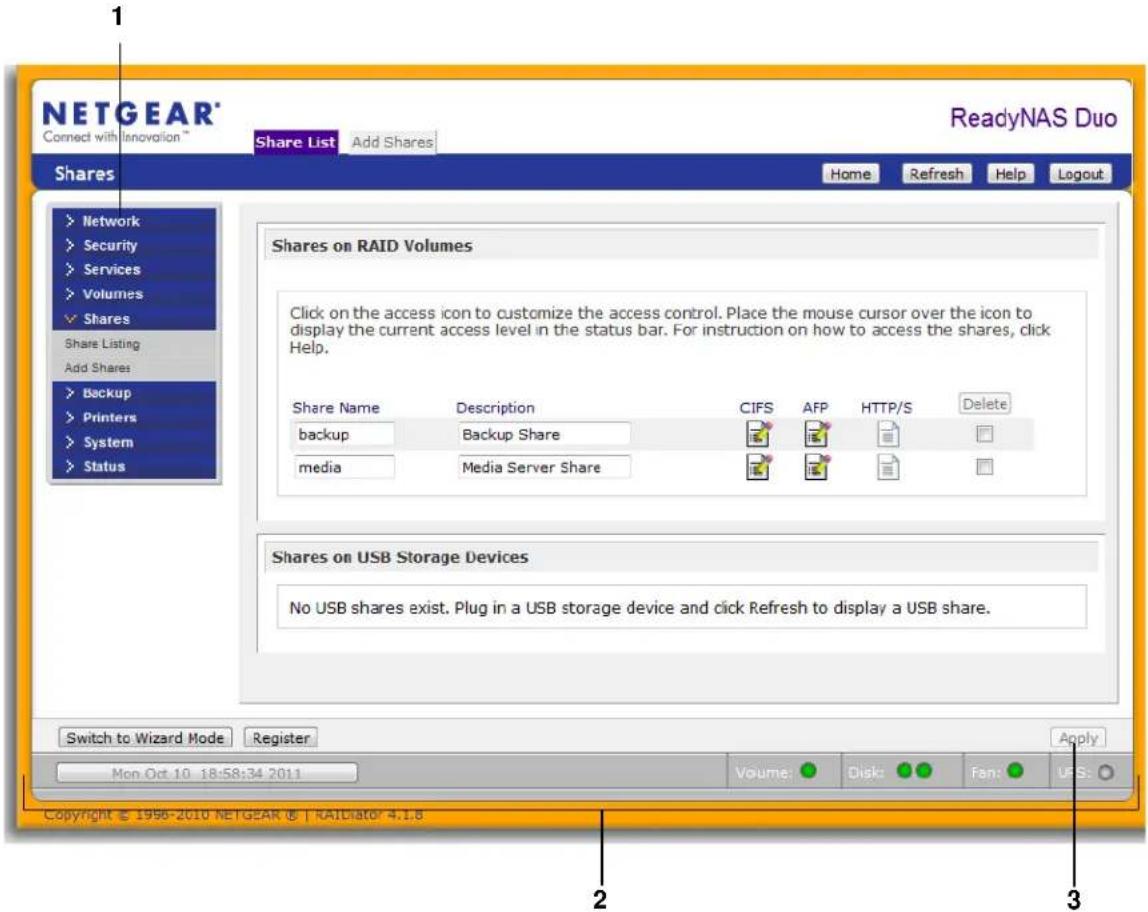Expand the Network menu section
The height and width of the screenshot is (912, 1148).
click(x=134, y=221)
